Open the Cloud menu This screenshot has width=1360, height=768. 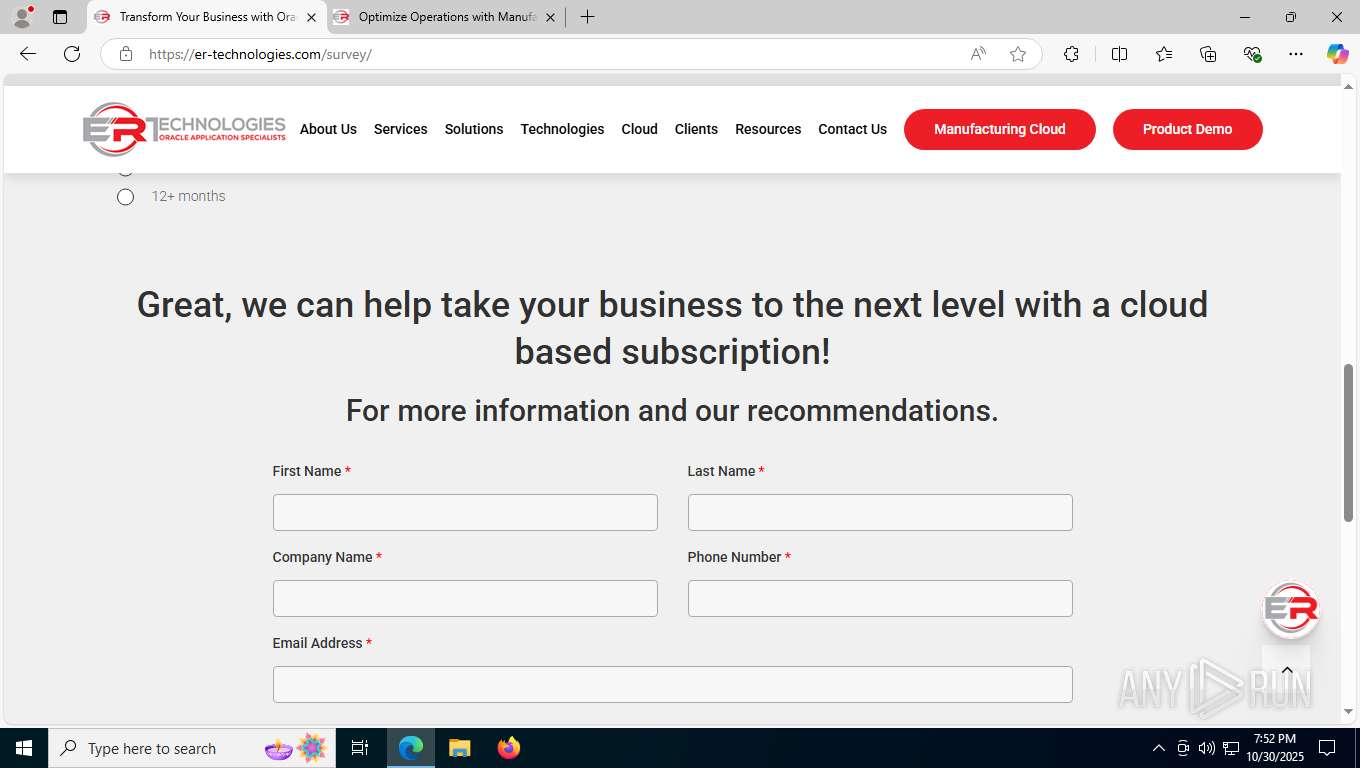point(639,129)
